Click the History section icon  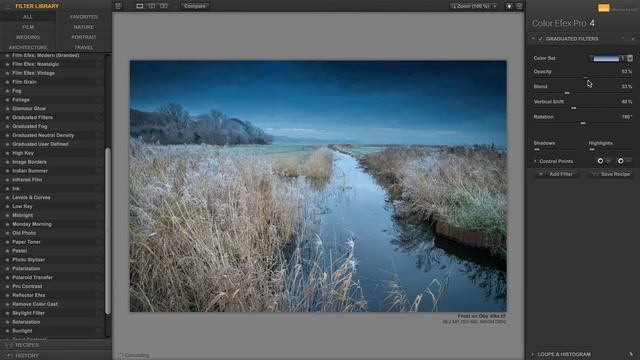(9, 356)
